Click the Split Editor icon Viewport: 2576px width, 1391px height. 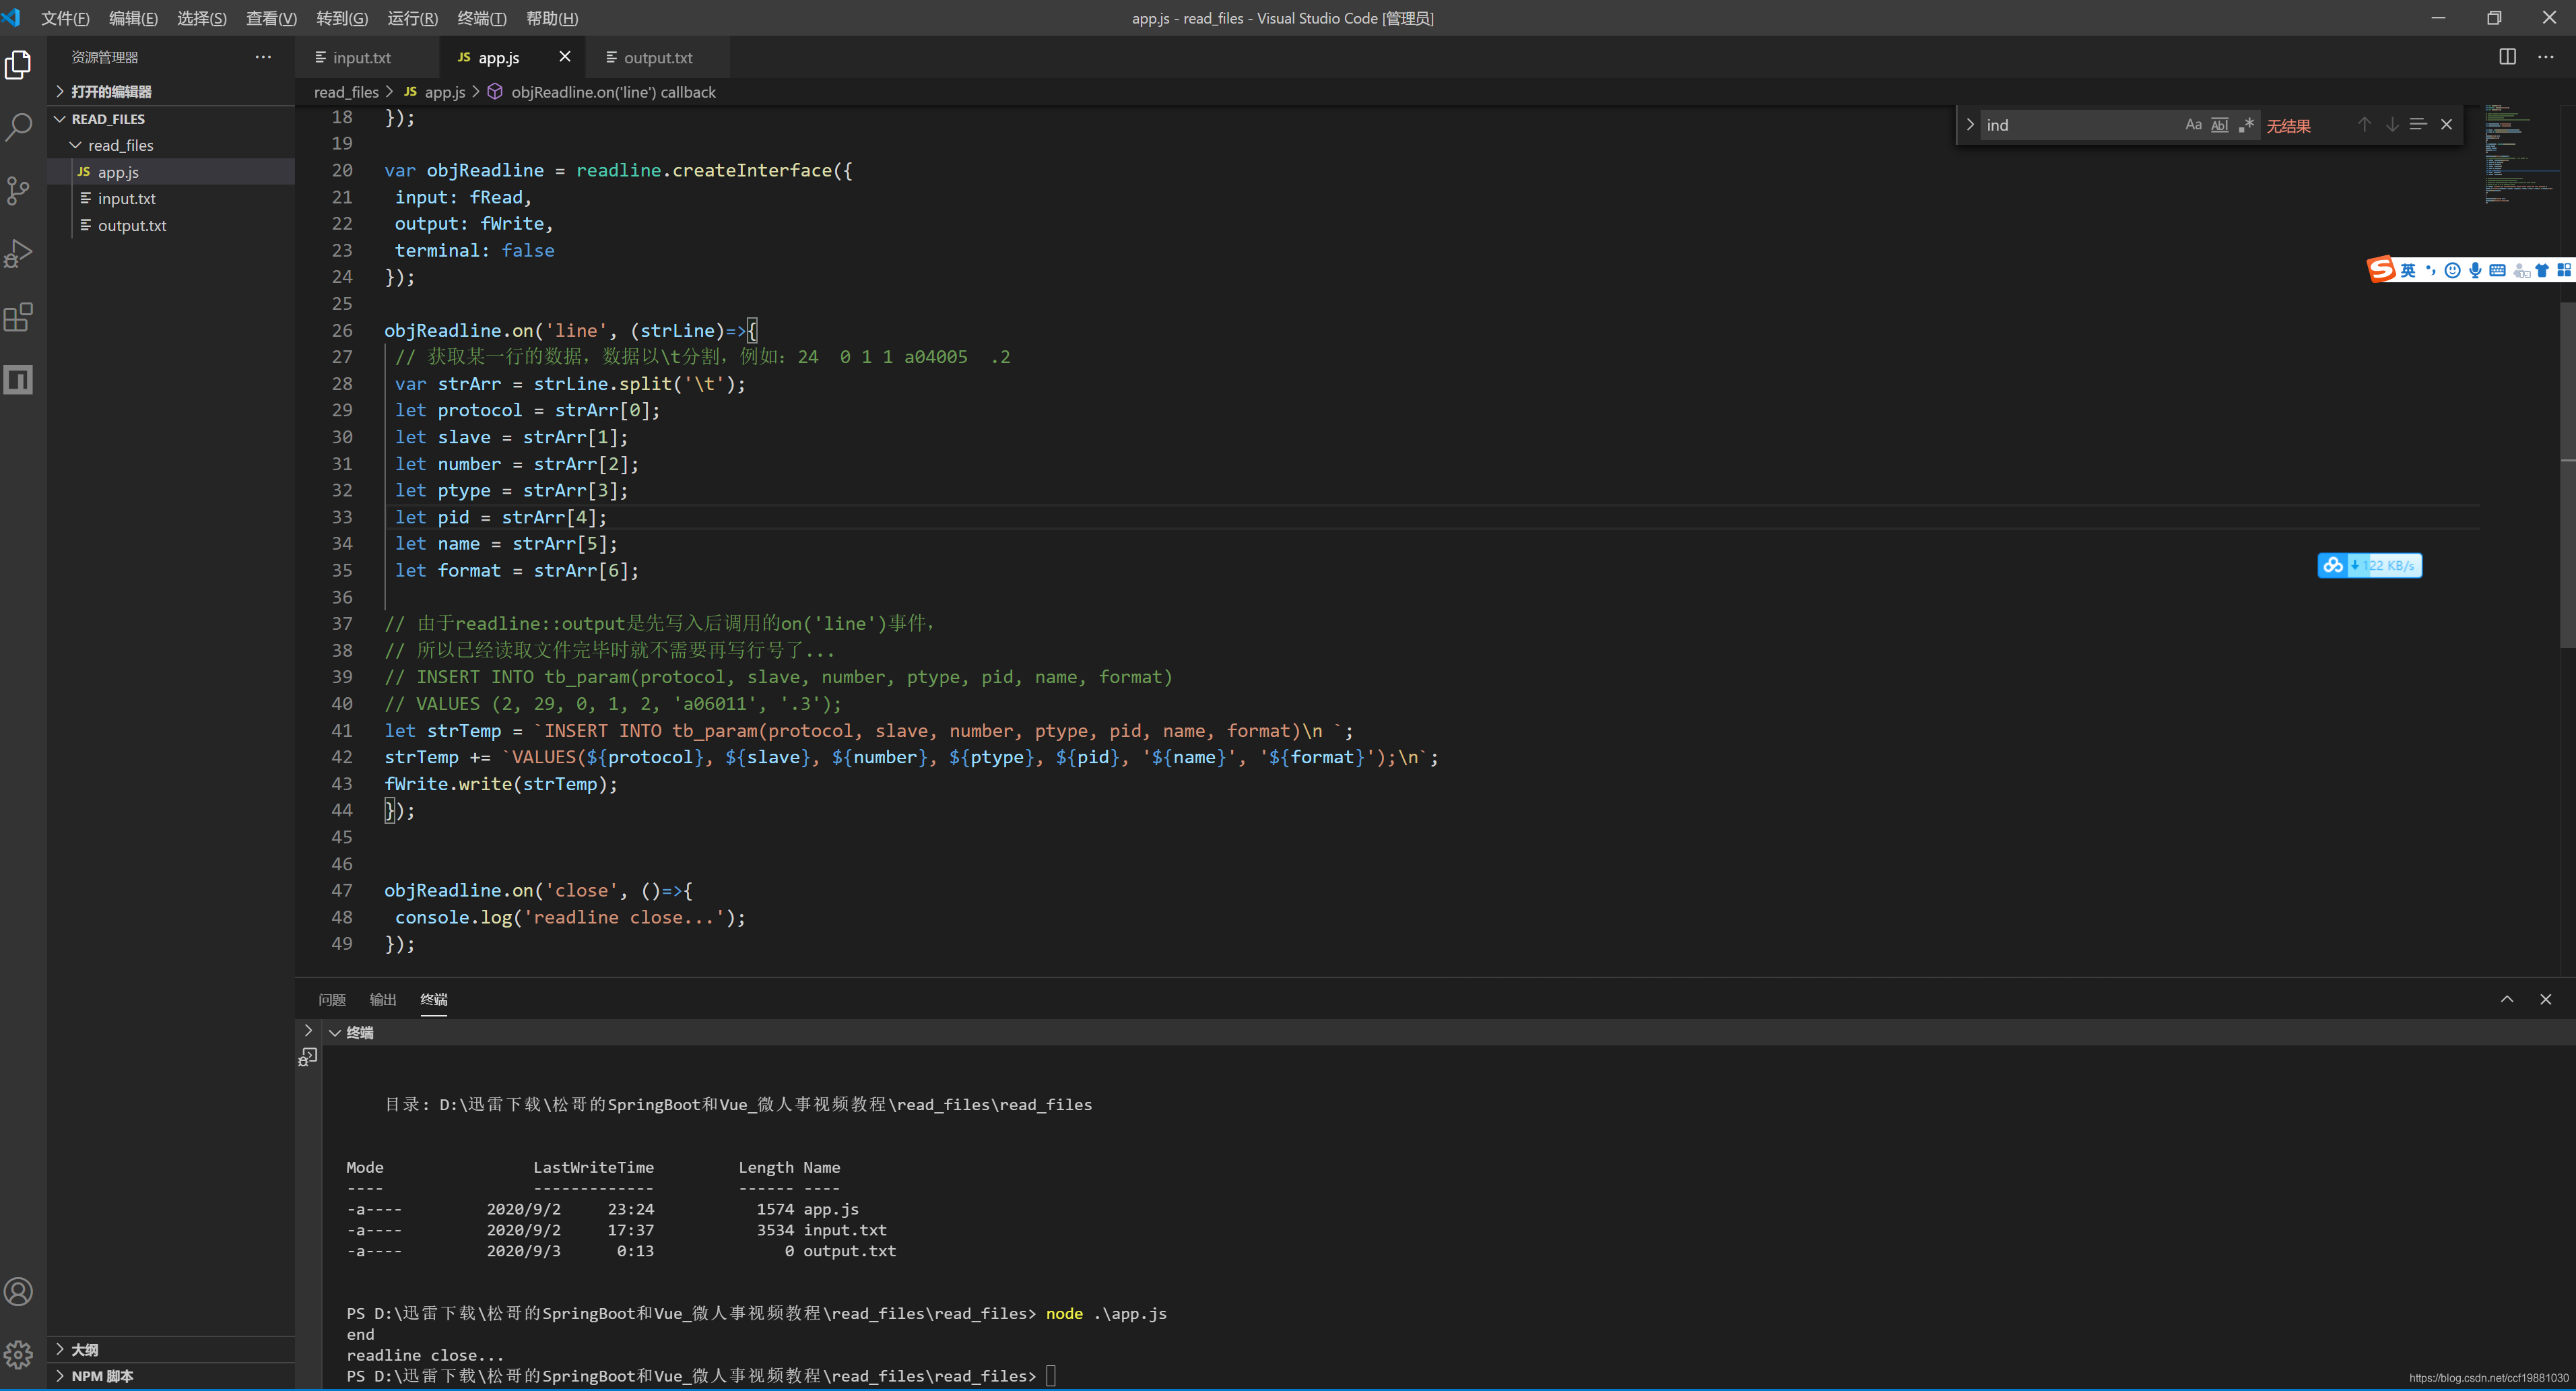(x=2507, y=57)
